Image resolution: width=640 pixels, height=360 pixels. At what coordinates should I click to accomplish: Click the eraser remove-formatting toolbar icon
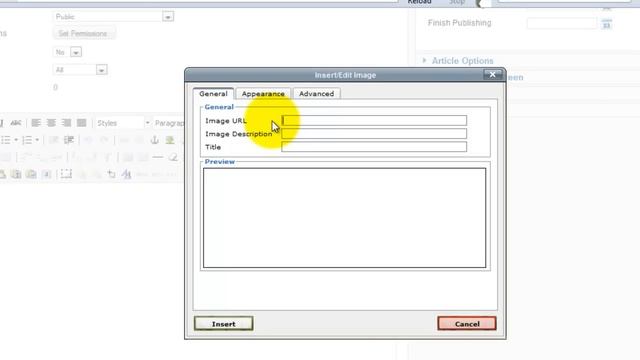click(173, 157)
